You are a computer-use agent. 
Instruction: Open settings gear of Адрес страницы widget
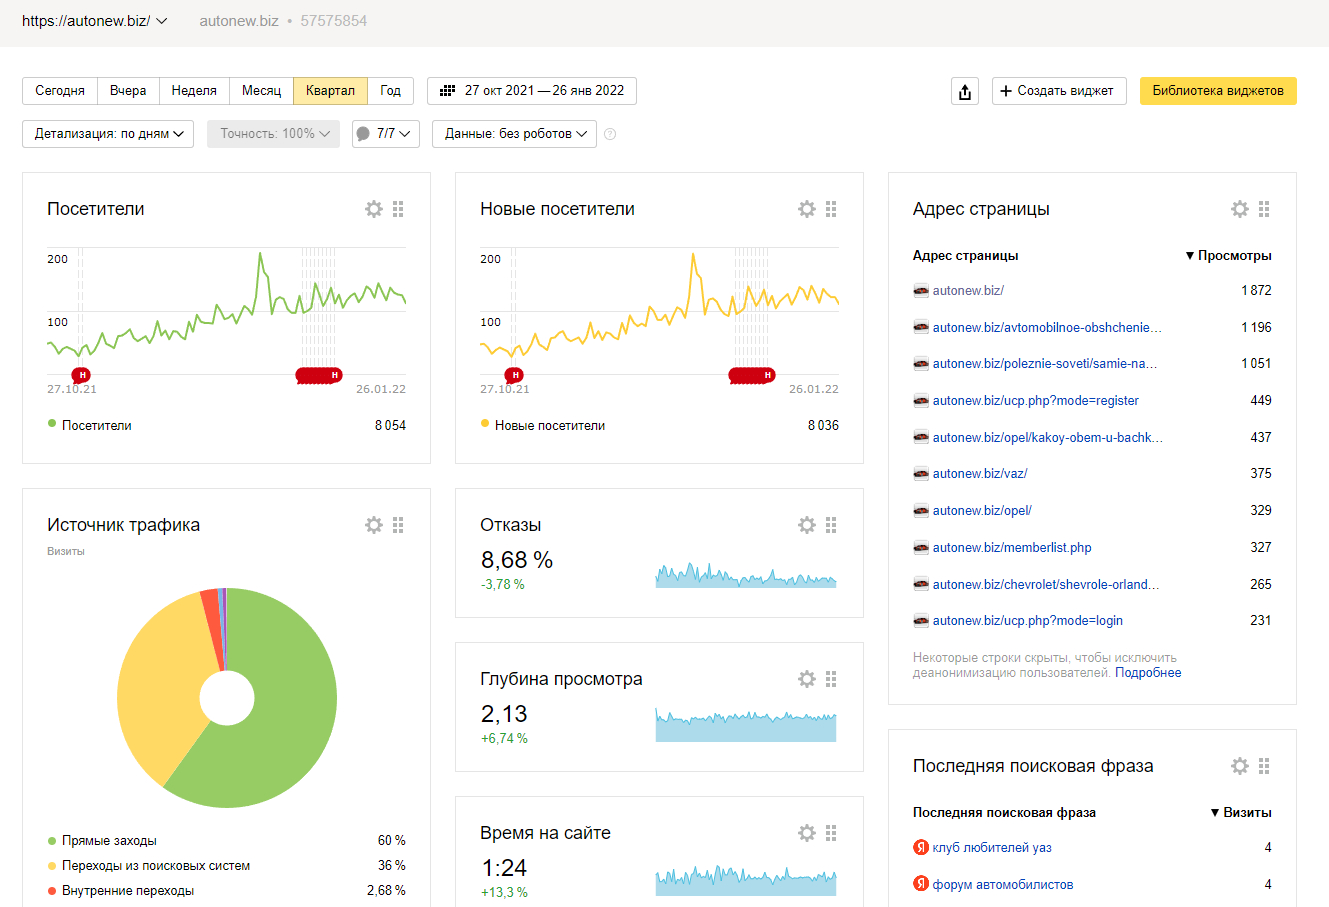(x=1240, y=209)
